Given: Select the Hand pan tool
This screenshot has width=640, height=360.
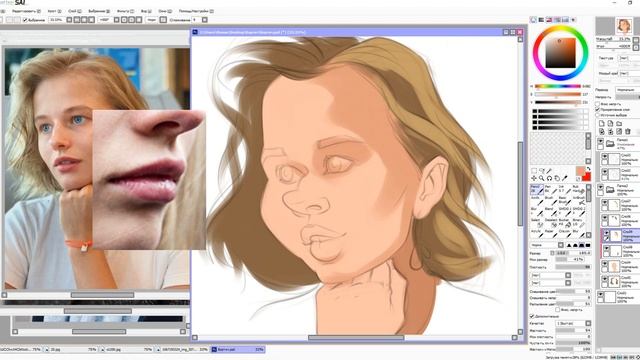Looking at the screenshot, I should [x=557, y=178].
